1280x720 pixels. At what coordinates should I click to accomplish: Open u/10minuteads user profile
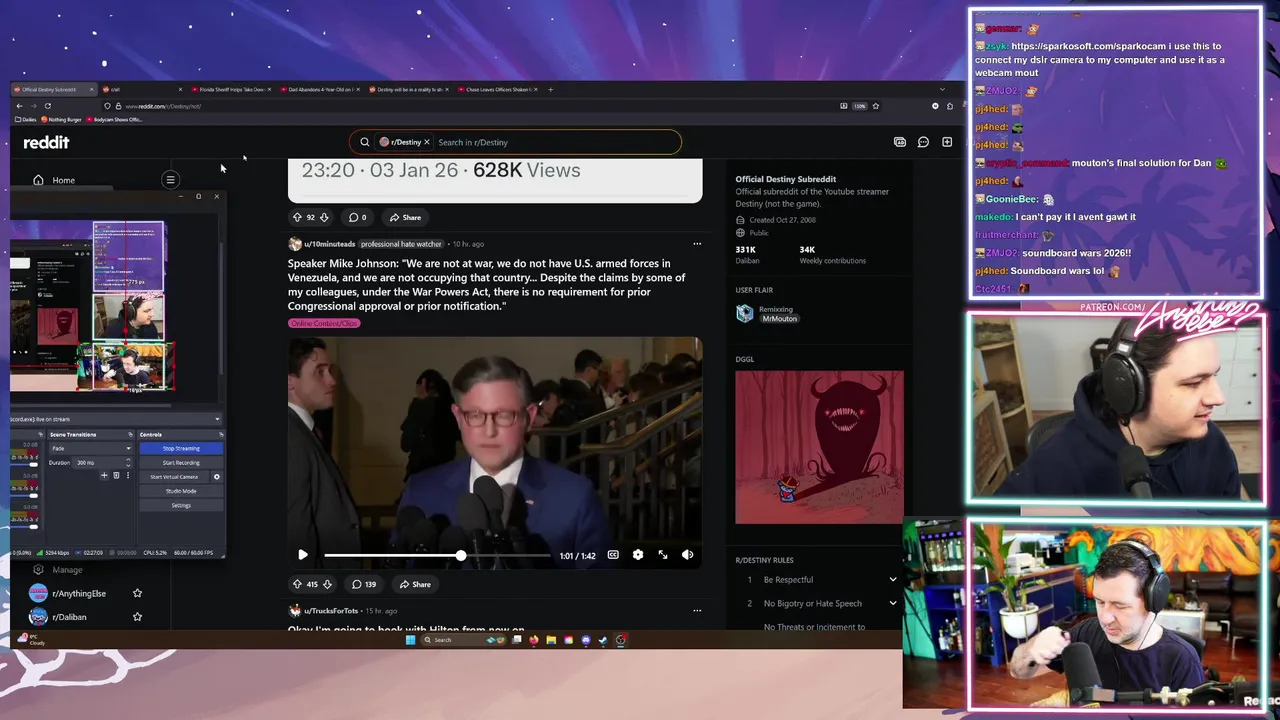(x=329, y=244)
